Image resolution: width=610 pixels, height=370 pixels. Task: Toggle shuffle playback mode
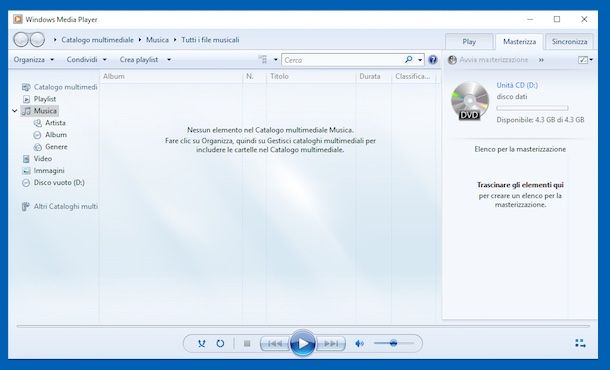(201, 344)
